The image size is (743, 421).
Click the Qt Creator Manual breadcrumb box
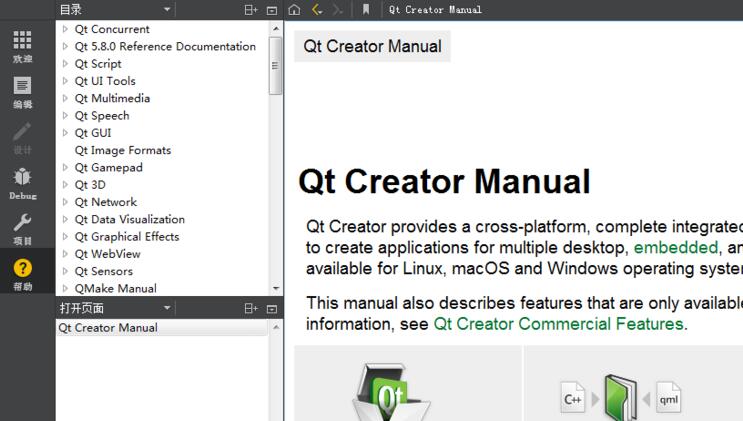[372, 46]
